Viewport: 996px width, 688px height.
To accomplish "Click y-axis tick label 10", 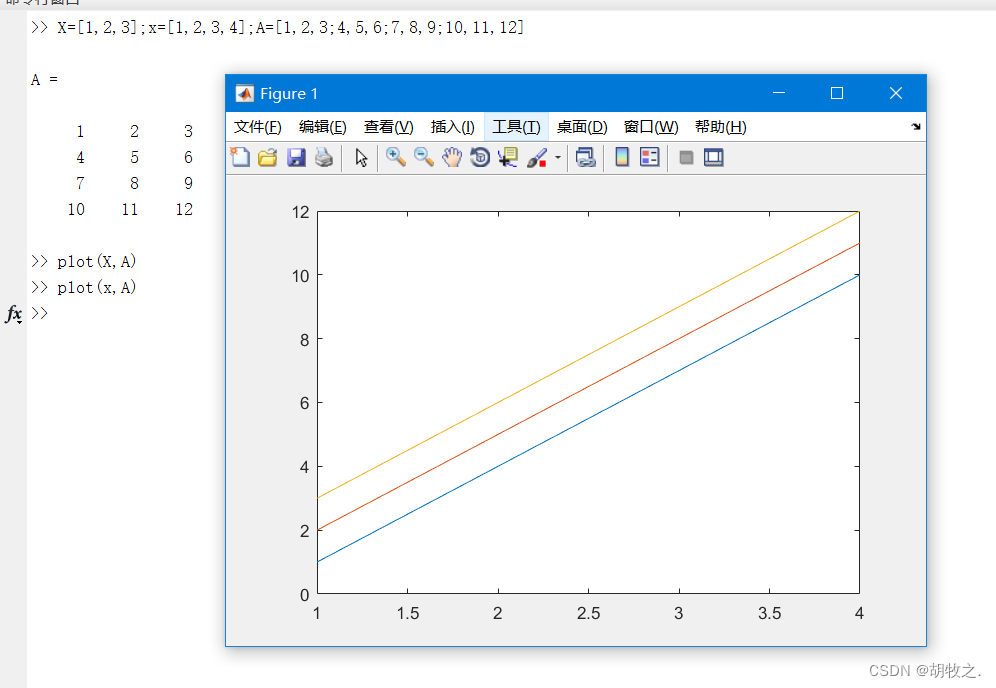I will (300, 276).
